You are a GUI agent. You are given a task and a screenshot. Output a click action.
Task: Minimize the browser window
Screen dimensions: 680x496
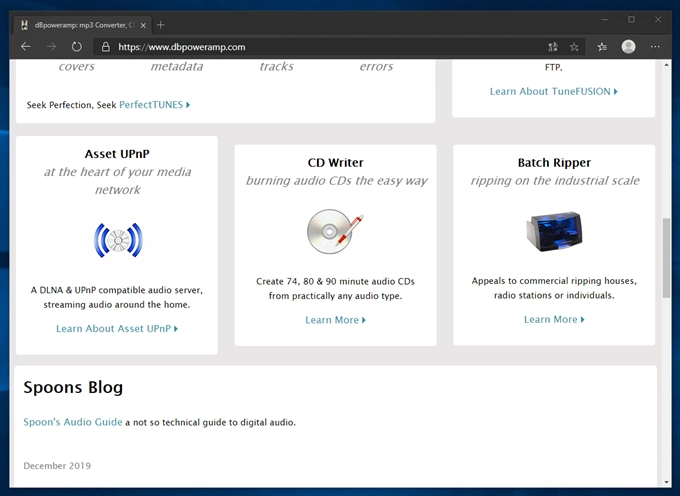click(x=605, y=20)
